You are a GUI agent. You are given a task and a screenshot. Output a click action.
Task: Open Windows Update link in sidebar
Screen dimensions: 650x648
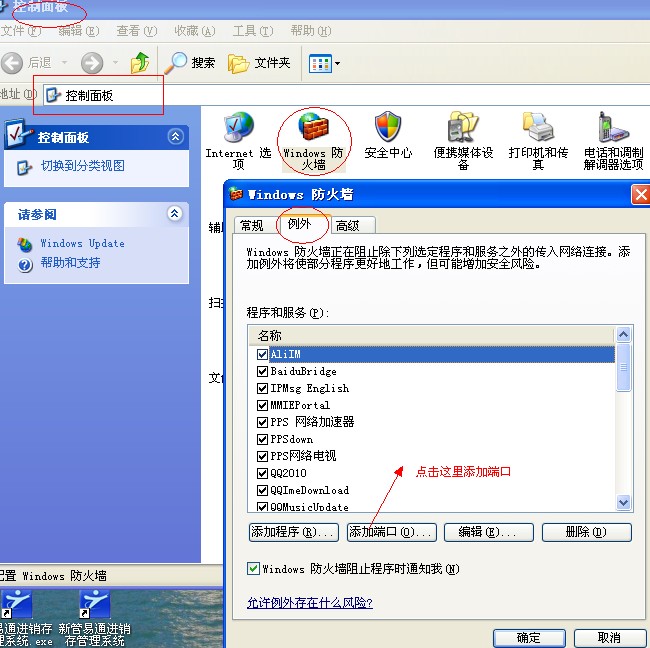[82, 243]
